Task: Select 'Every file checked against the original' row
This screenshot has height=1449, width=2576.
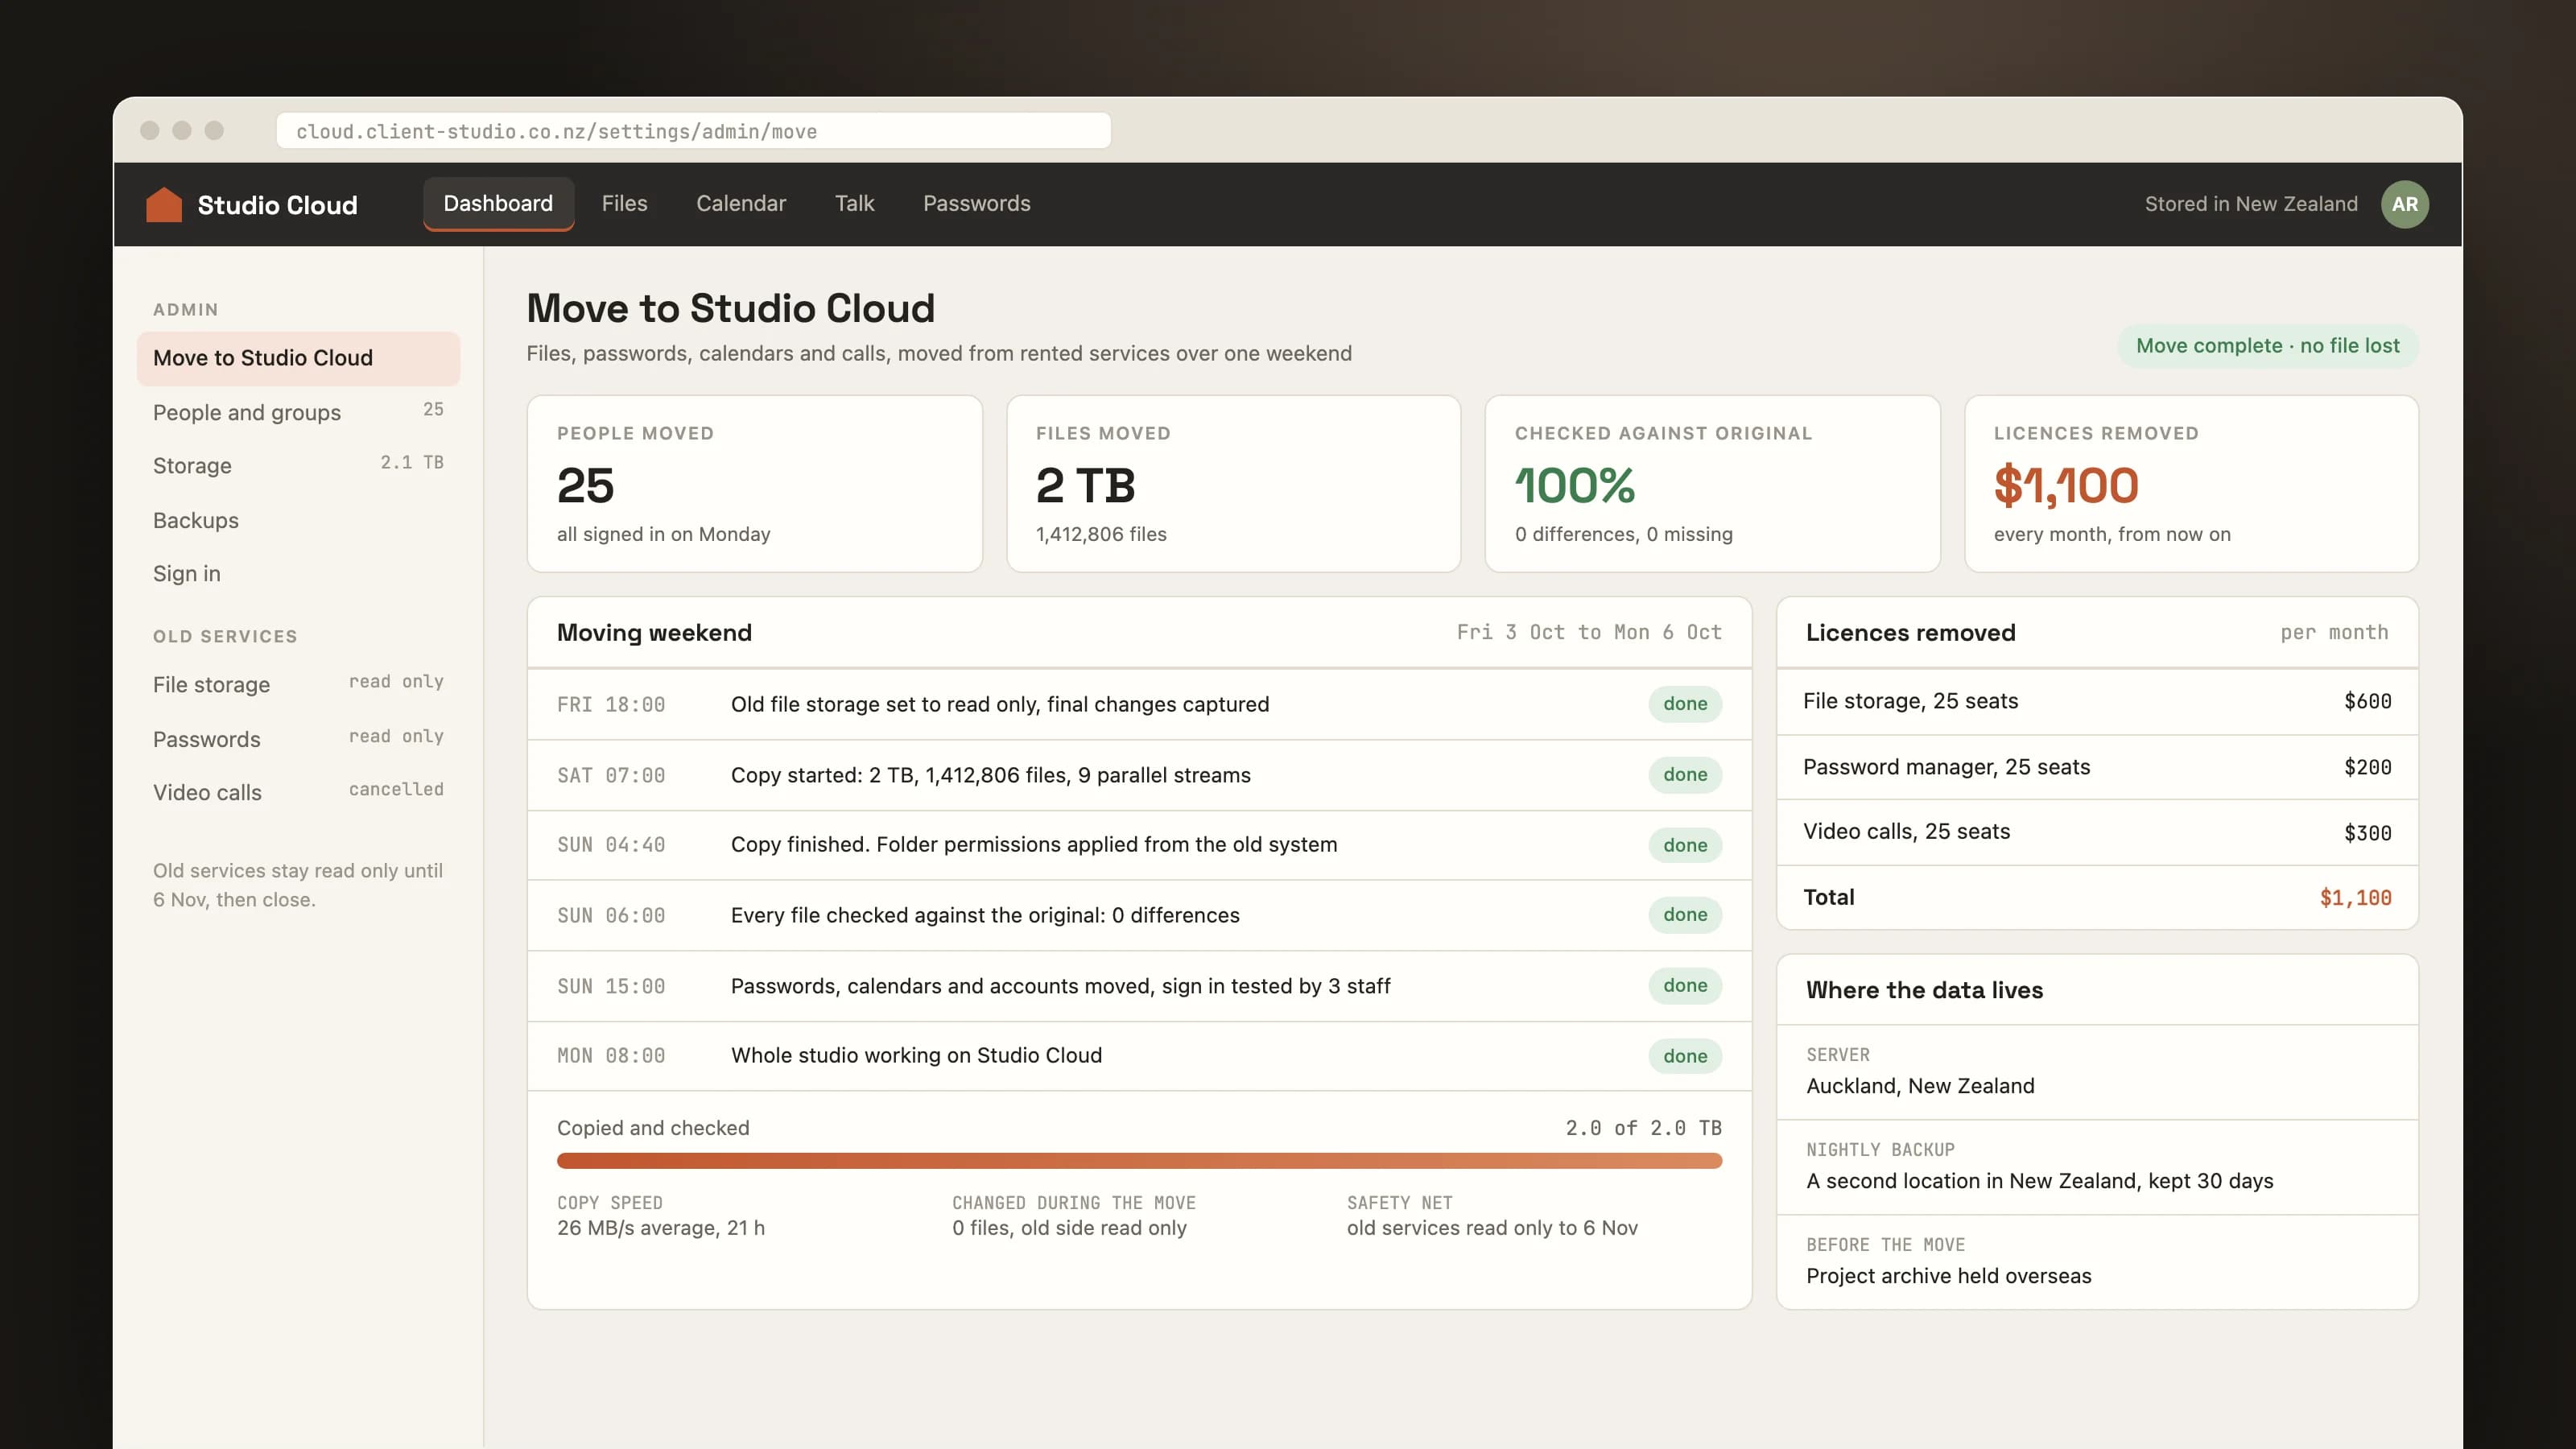Action: click(1139, 915)
